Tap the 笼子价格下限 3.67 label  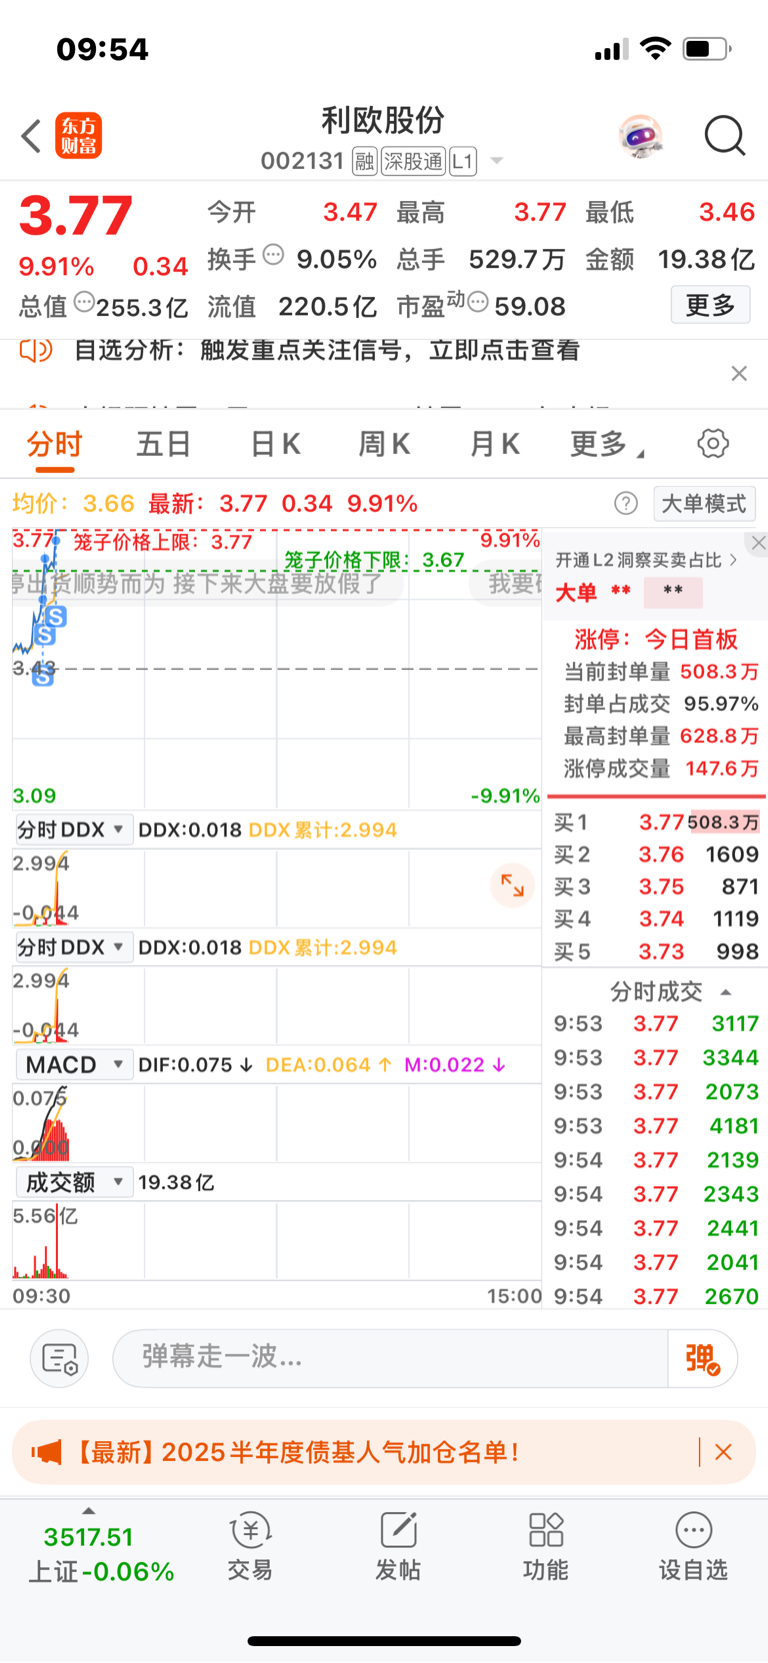point(374,560)
